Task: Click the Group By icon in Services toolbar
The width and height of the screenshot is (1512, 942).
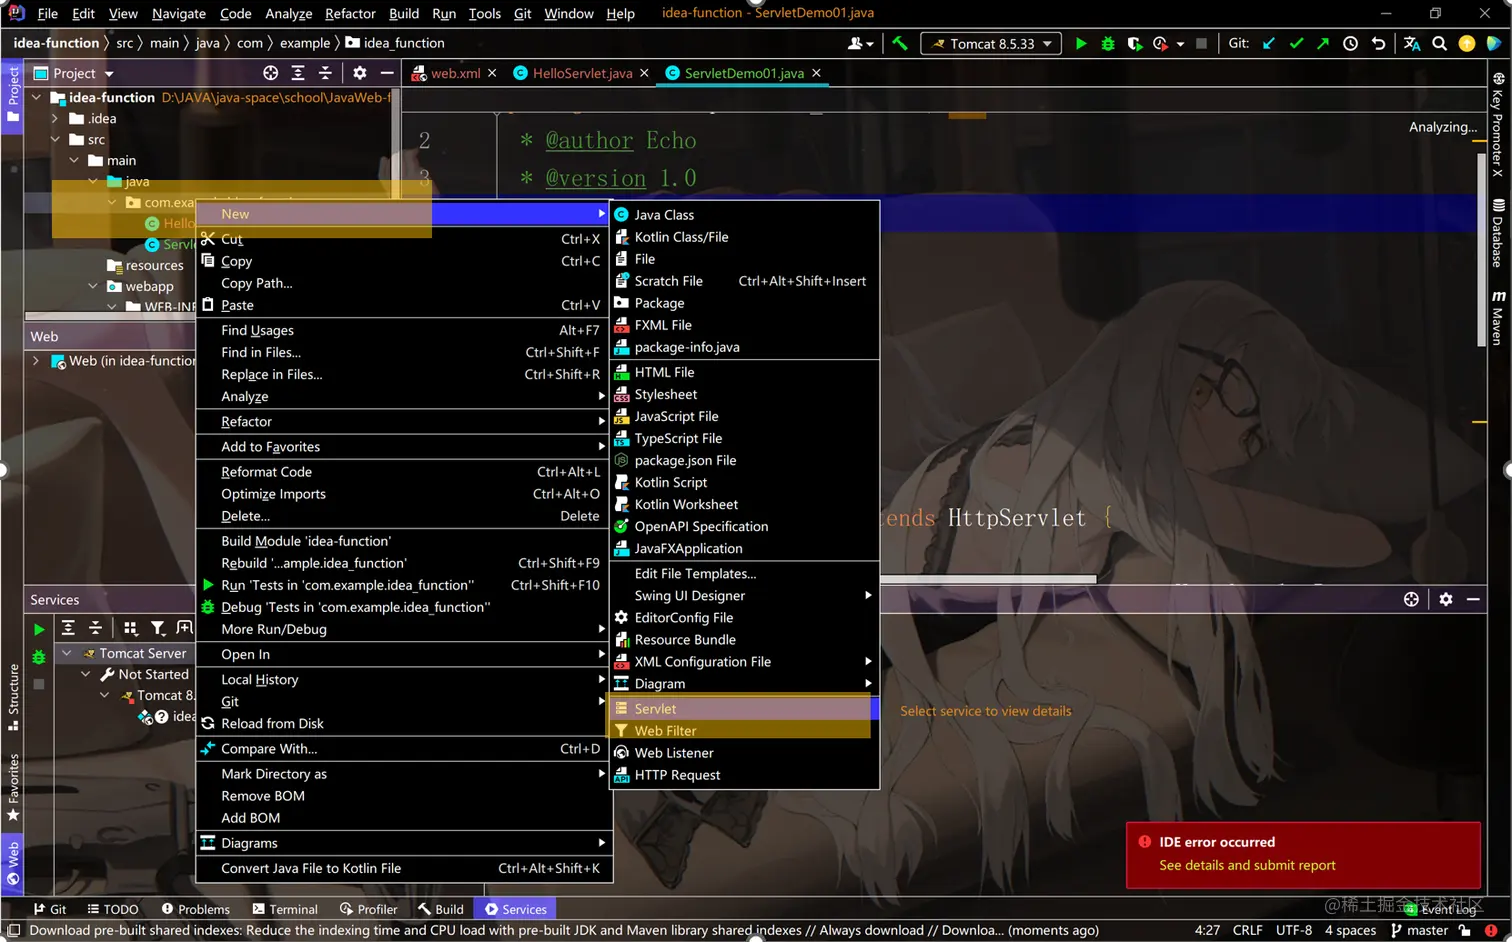Action: tap(130, 628)
